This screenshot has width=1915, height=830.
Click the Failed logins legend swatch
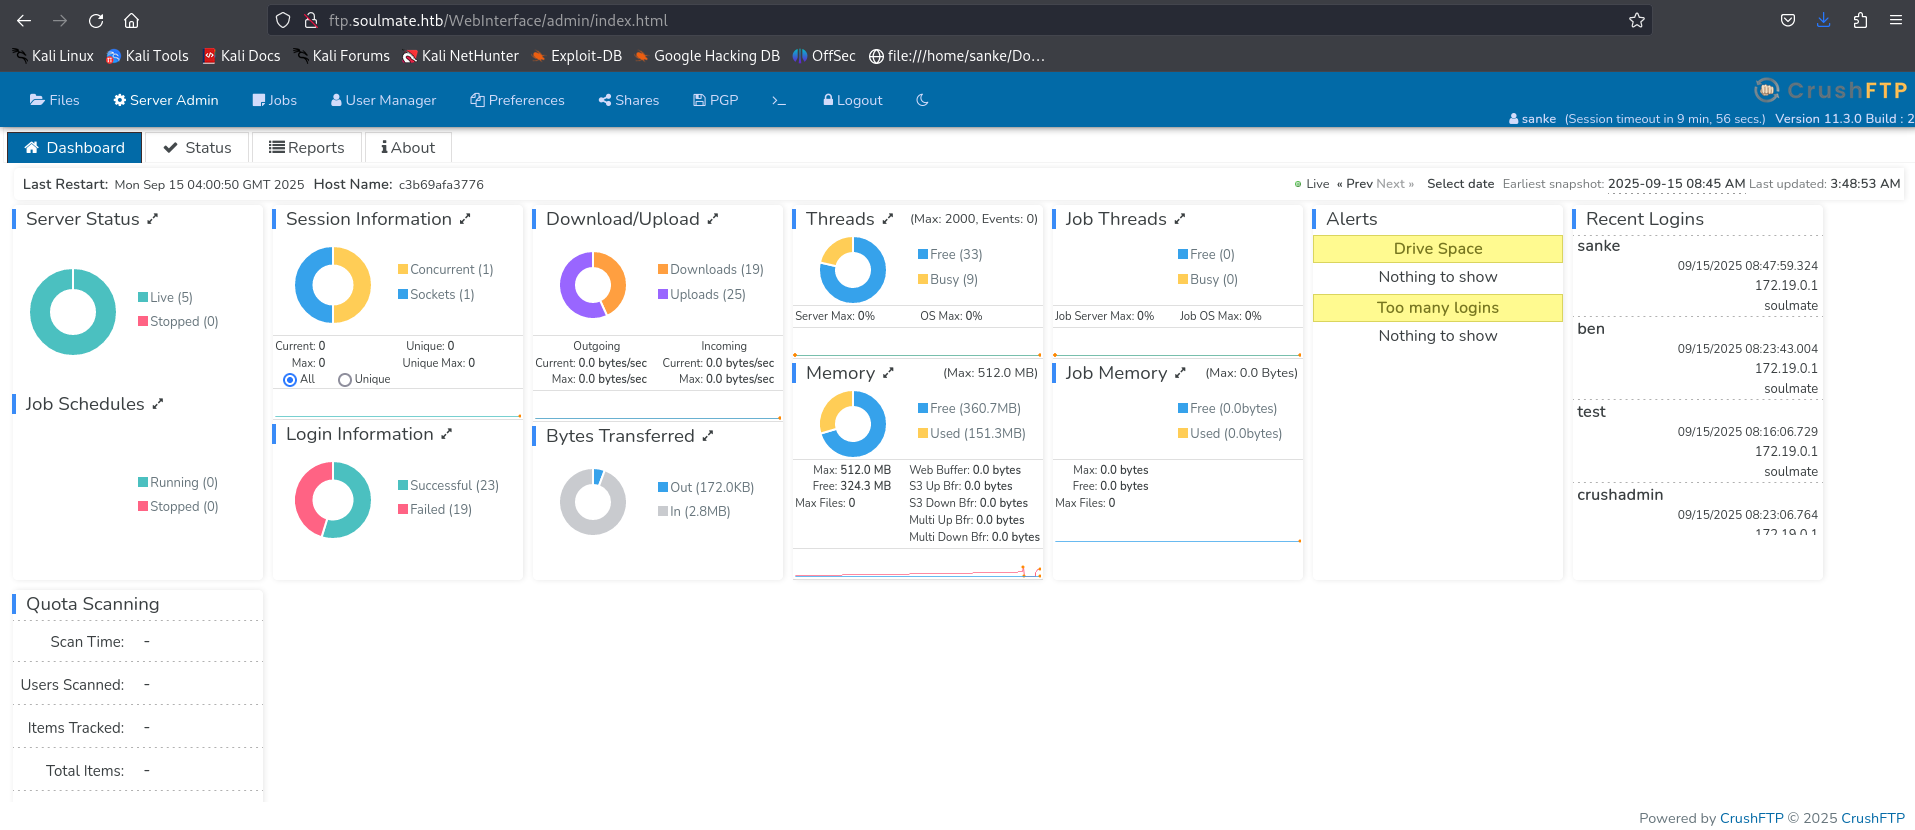point(403,510)
